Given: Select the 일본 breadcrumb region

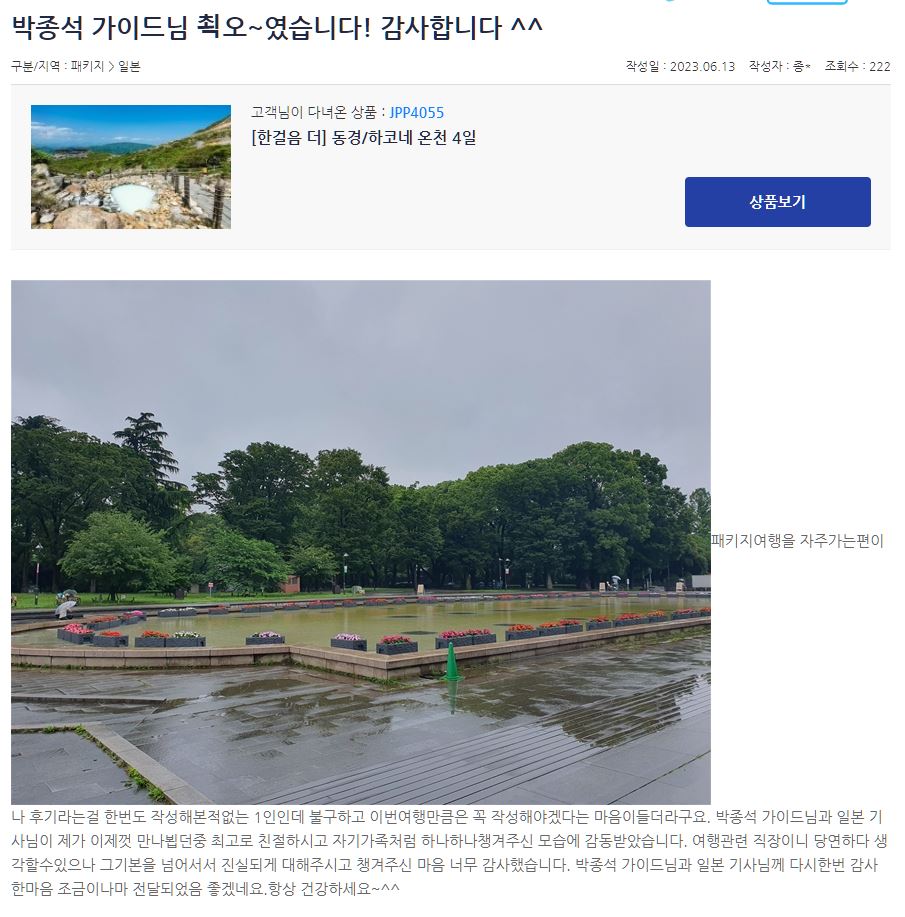Looking at the screenshot, I should 129,66.
